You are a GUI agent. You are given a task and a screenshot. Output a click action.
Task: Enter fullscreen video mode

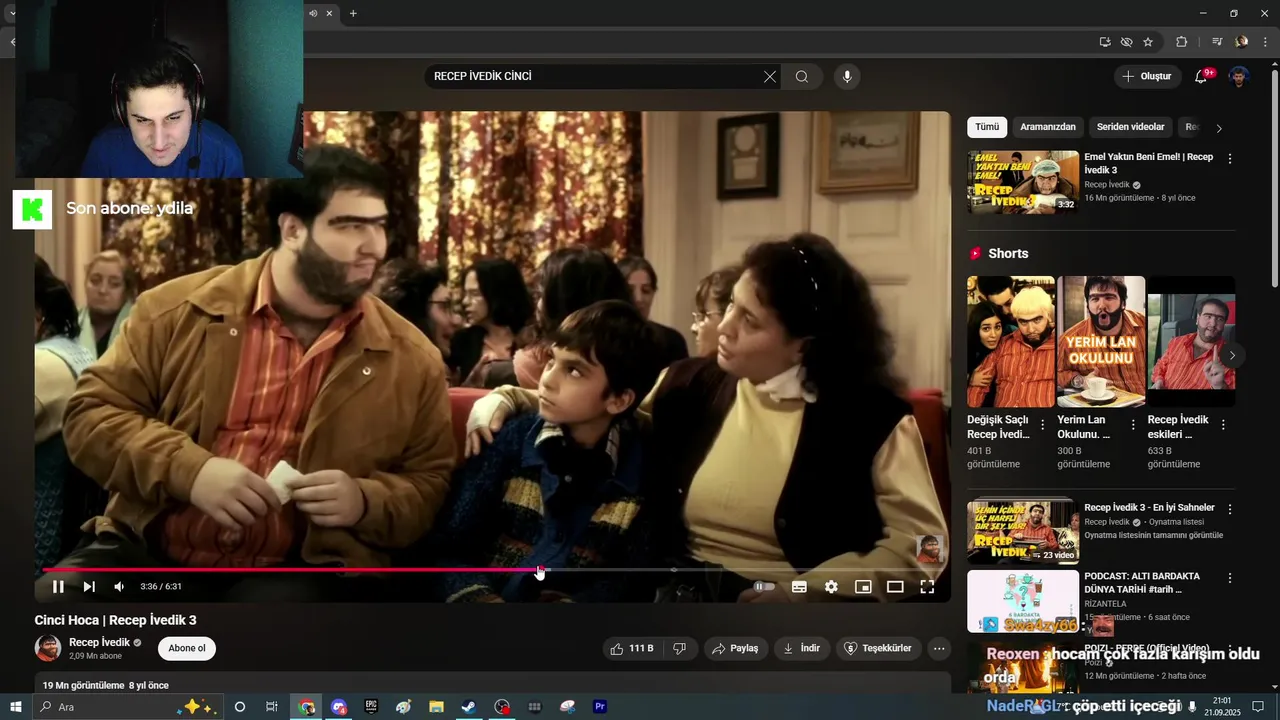pyautogui.click(x=927, y=587)
